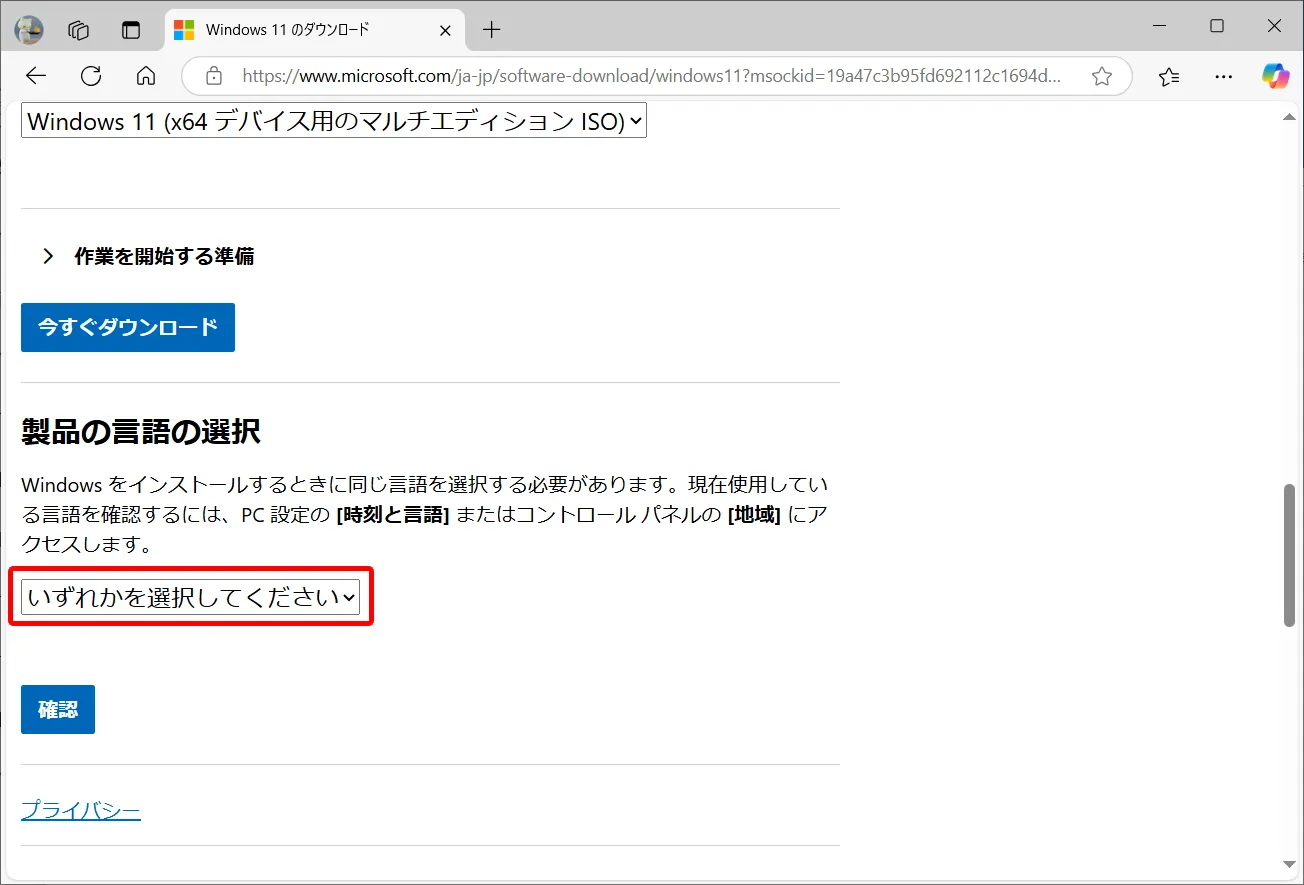Image resolution: width=1304 pixels, height=885 pixels.
Task: Open browser settings and more menu
Action: (x=1223, y=76)
